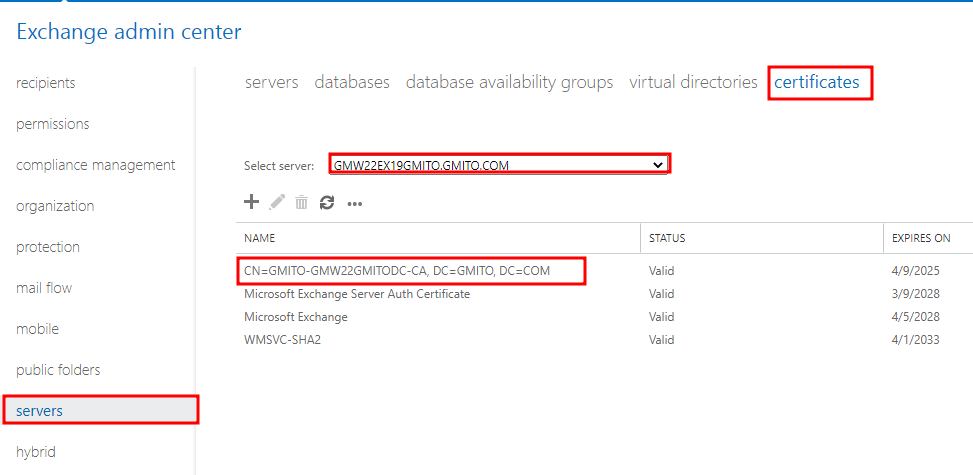Switch to the servers tab
Screen dimensions: 973x475
point(272,82)
